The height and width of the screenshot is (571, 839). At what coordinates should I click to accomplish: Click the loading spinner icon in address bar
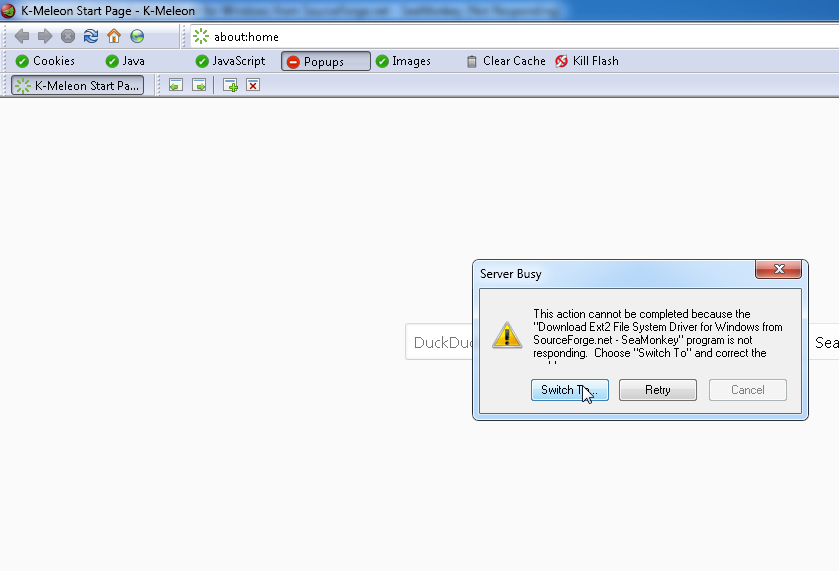tap(201, 36)
